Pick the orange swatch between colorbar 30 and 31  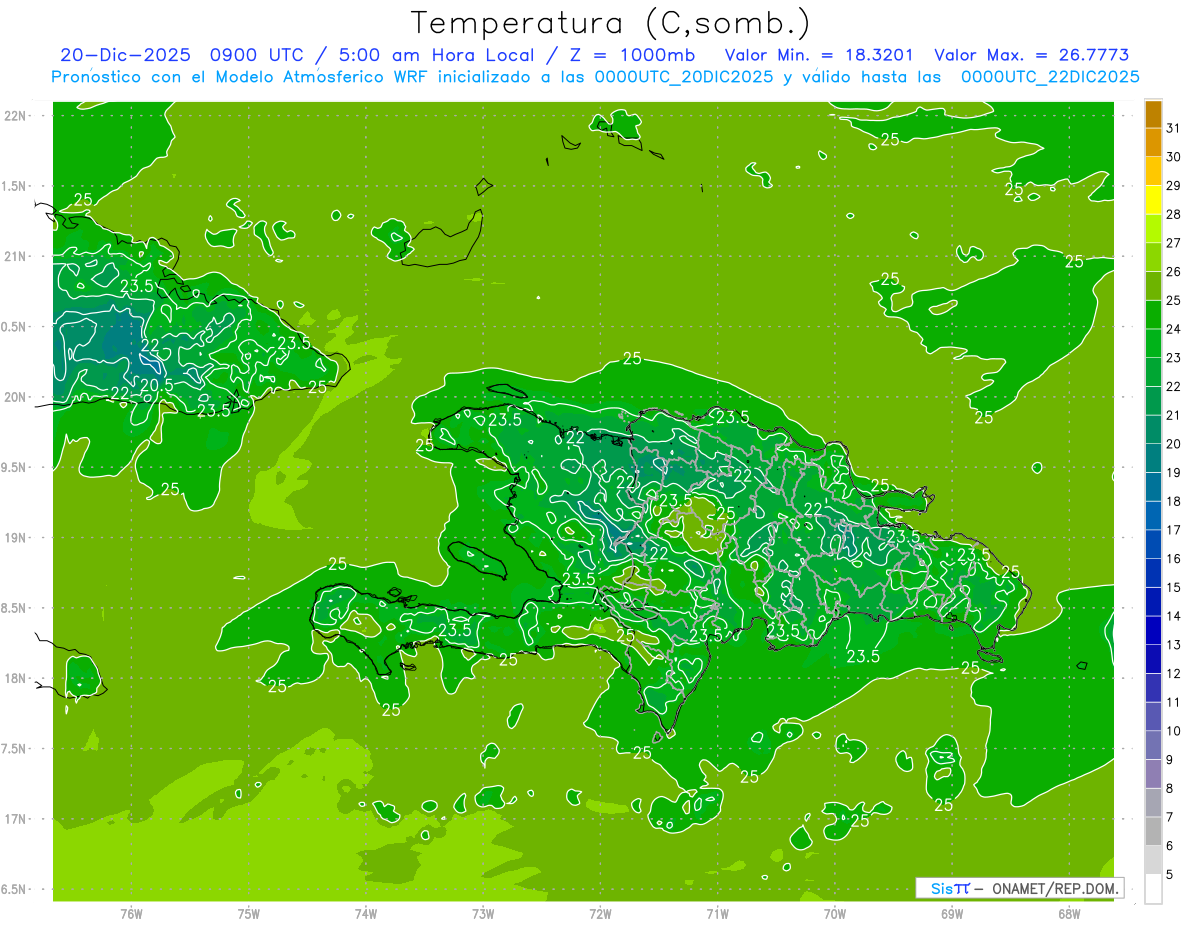tap(1153, 143)
